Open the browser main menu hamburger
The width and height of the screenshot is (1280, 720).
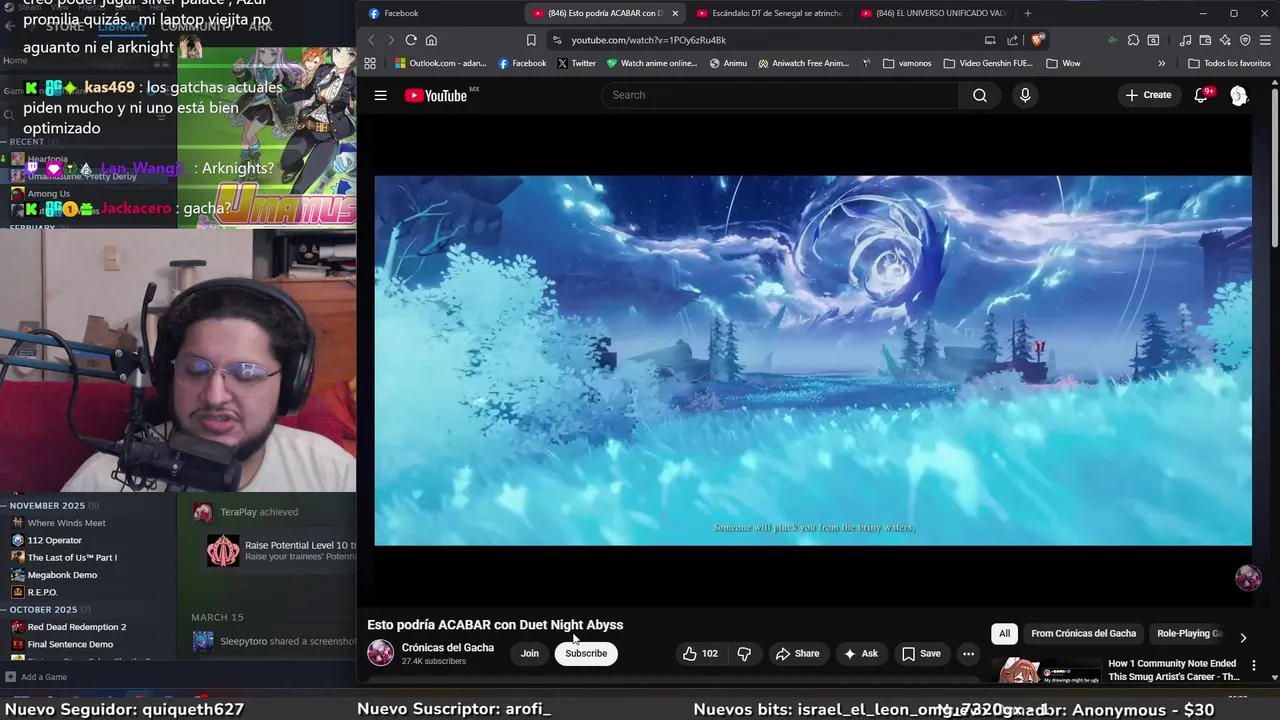1265,40
